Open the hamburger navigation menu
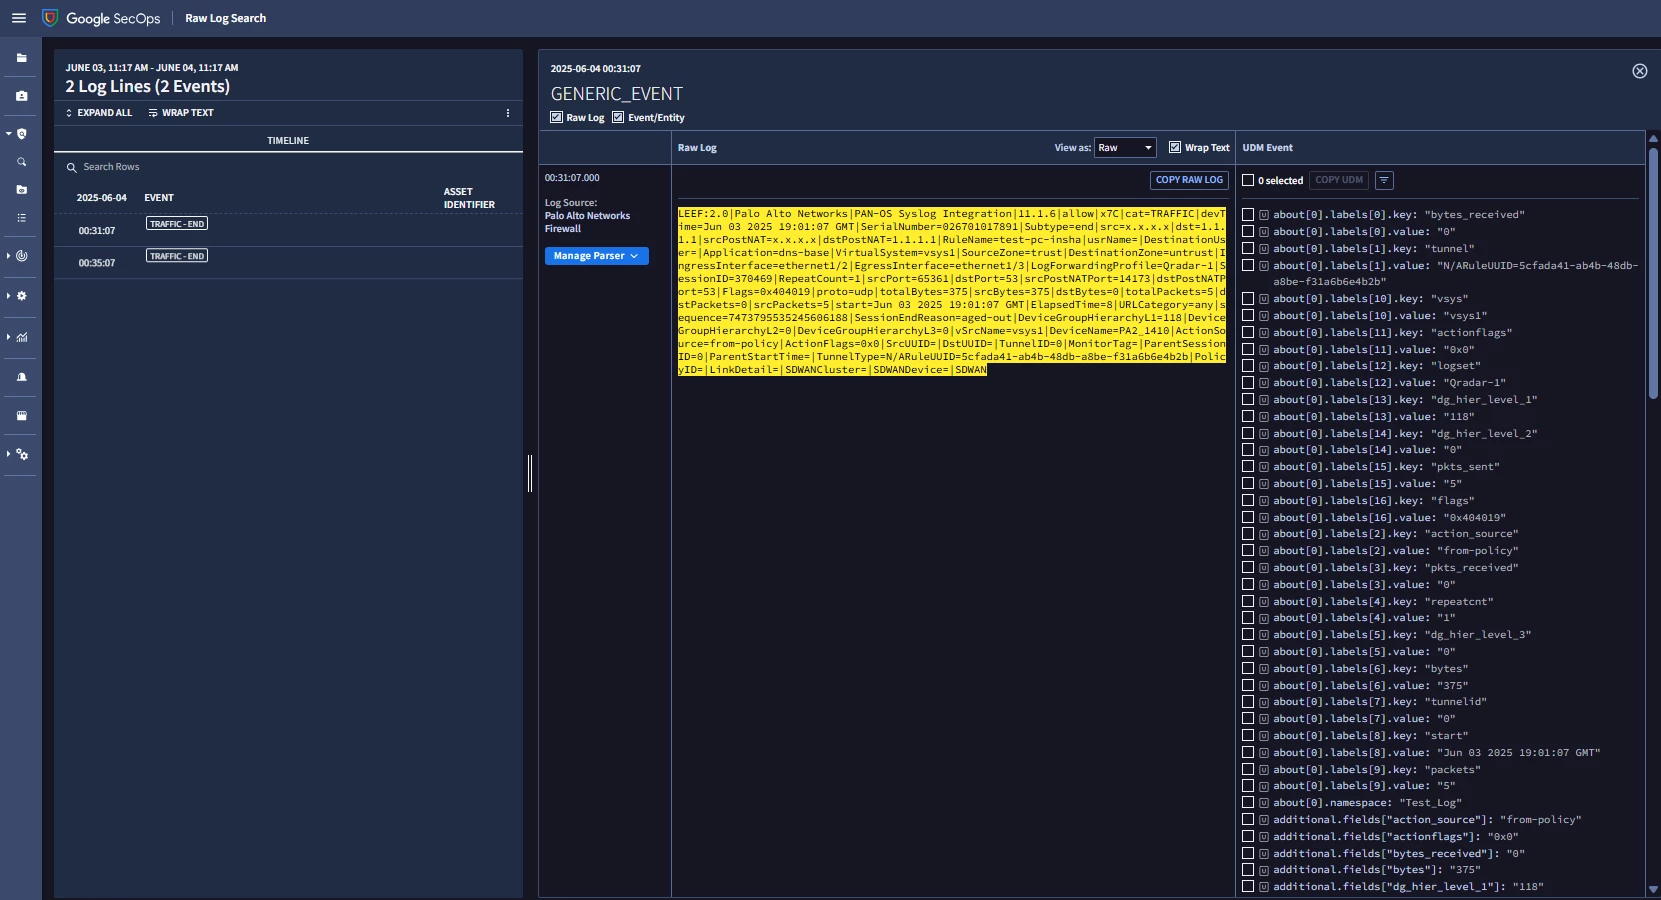The width and height of the screenshot is (1661, 900). (x=18, y=18)
